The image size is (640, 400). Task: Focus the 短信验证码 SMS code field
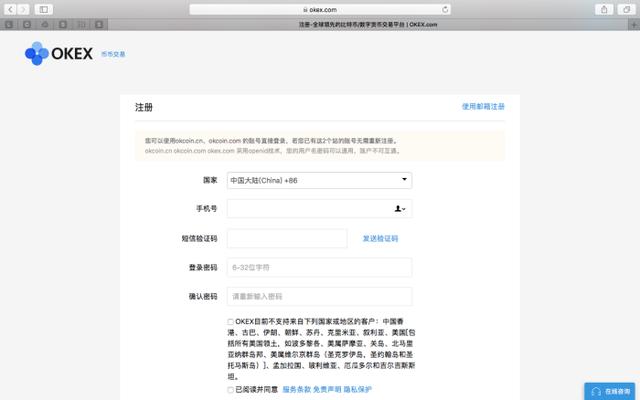pyautogui.click(x=287, y=238)
